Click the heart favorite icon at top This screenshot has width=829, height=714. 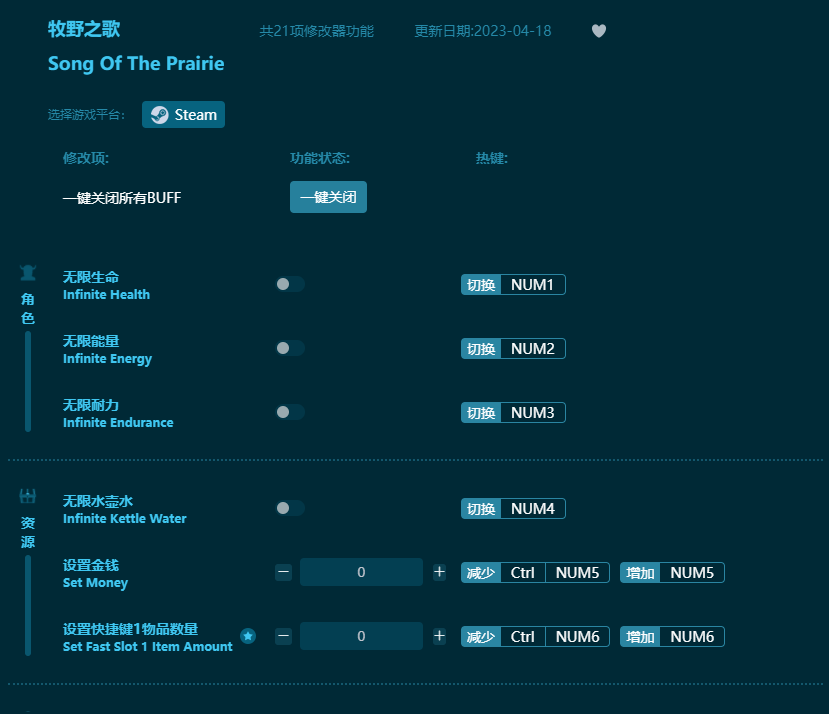click(x=598, y=31)
